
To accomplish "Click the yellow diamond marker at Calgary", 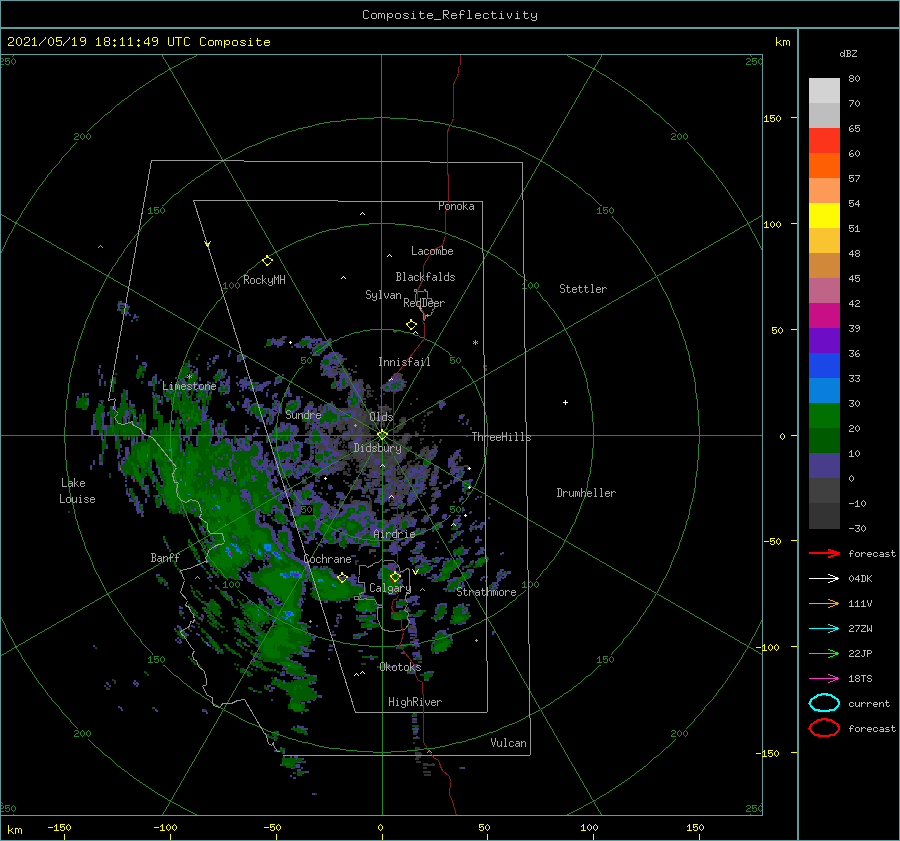I will coord(395,576).
